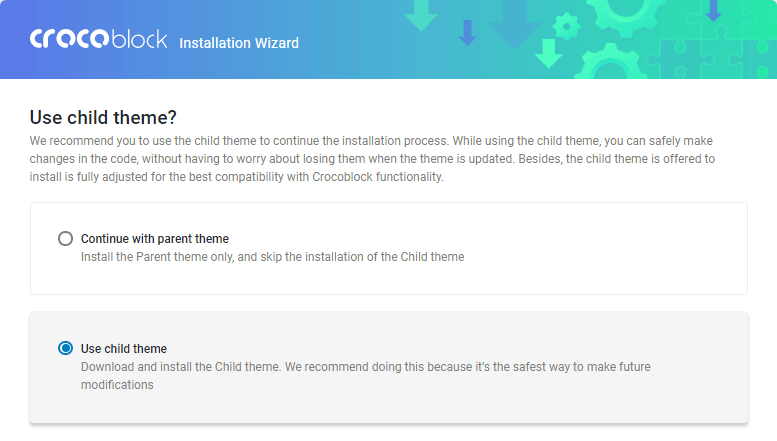Screen dimensions: 777x441
Task: Click the blue down arrow at header's top-right
Action: 714,11
